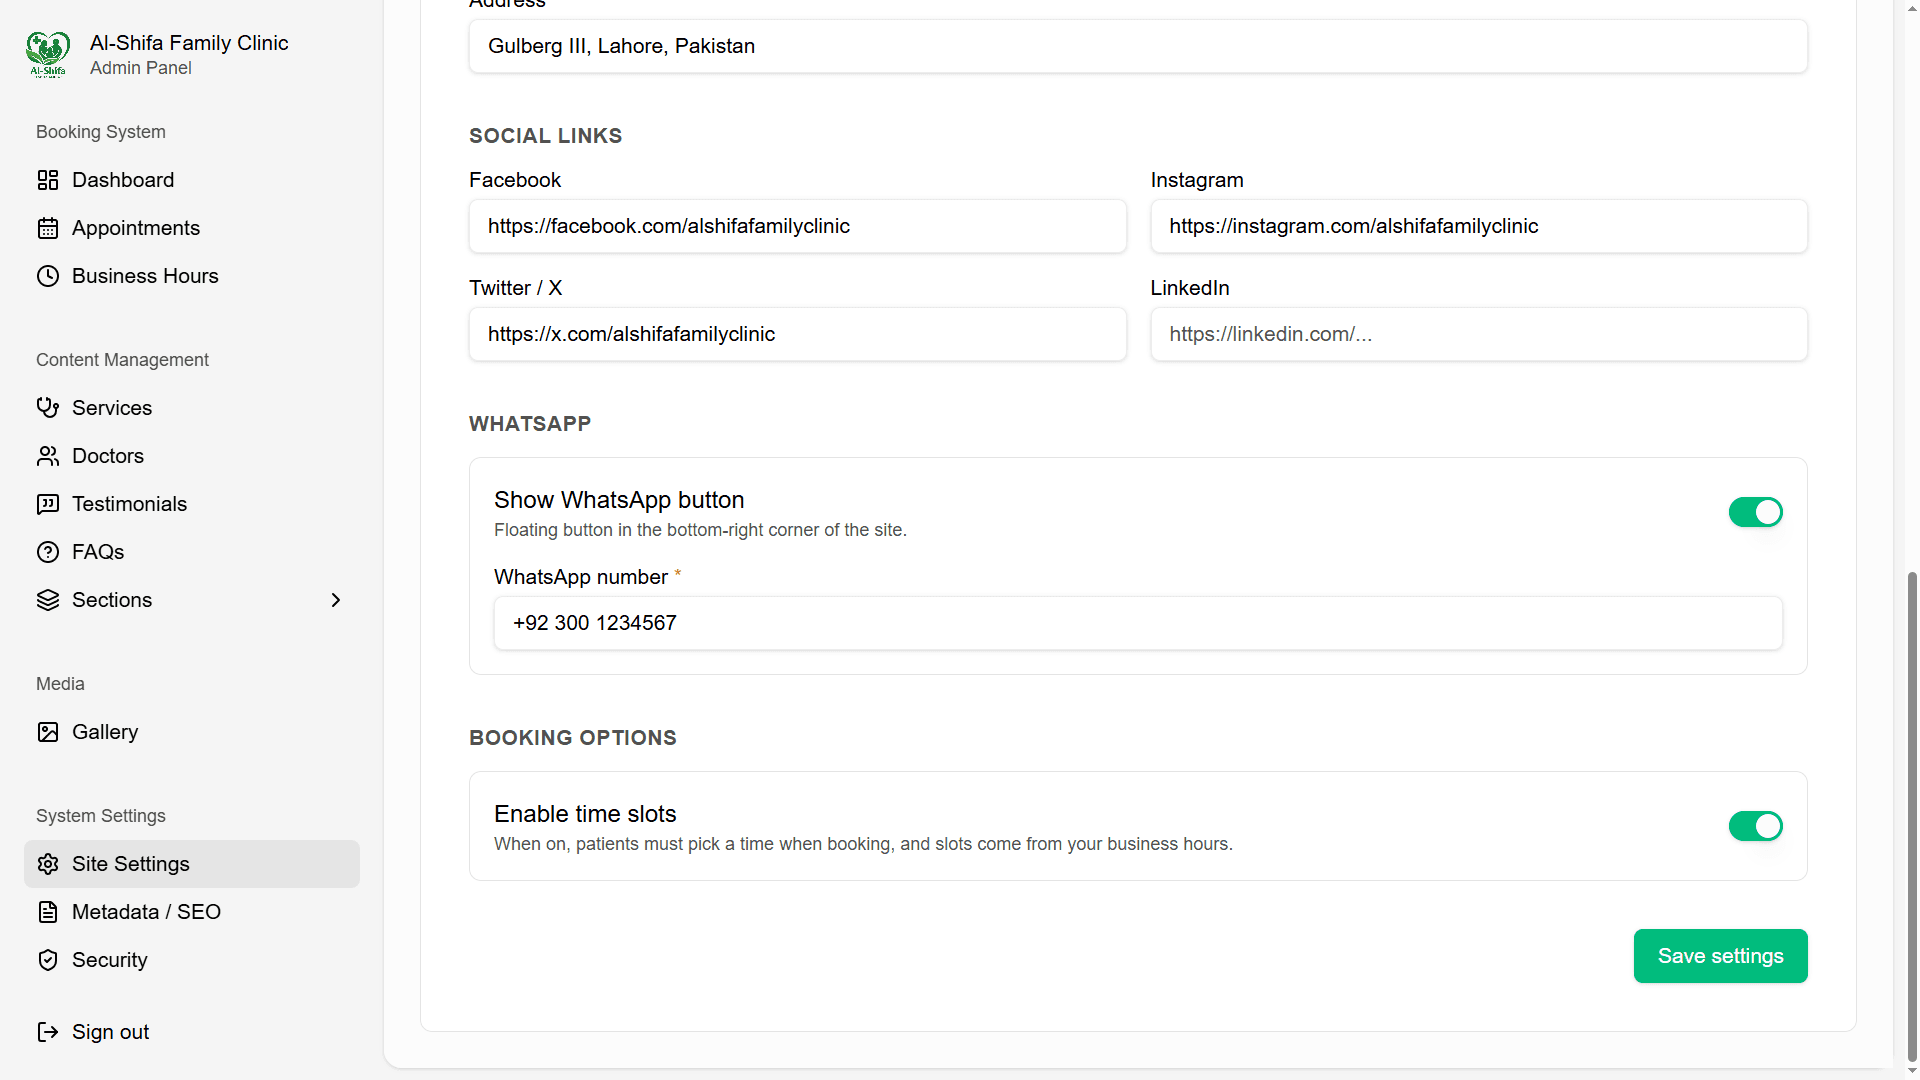Click the 'LinkedIn' field label
1920x1080 pixels.
coord(1190,288)
